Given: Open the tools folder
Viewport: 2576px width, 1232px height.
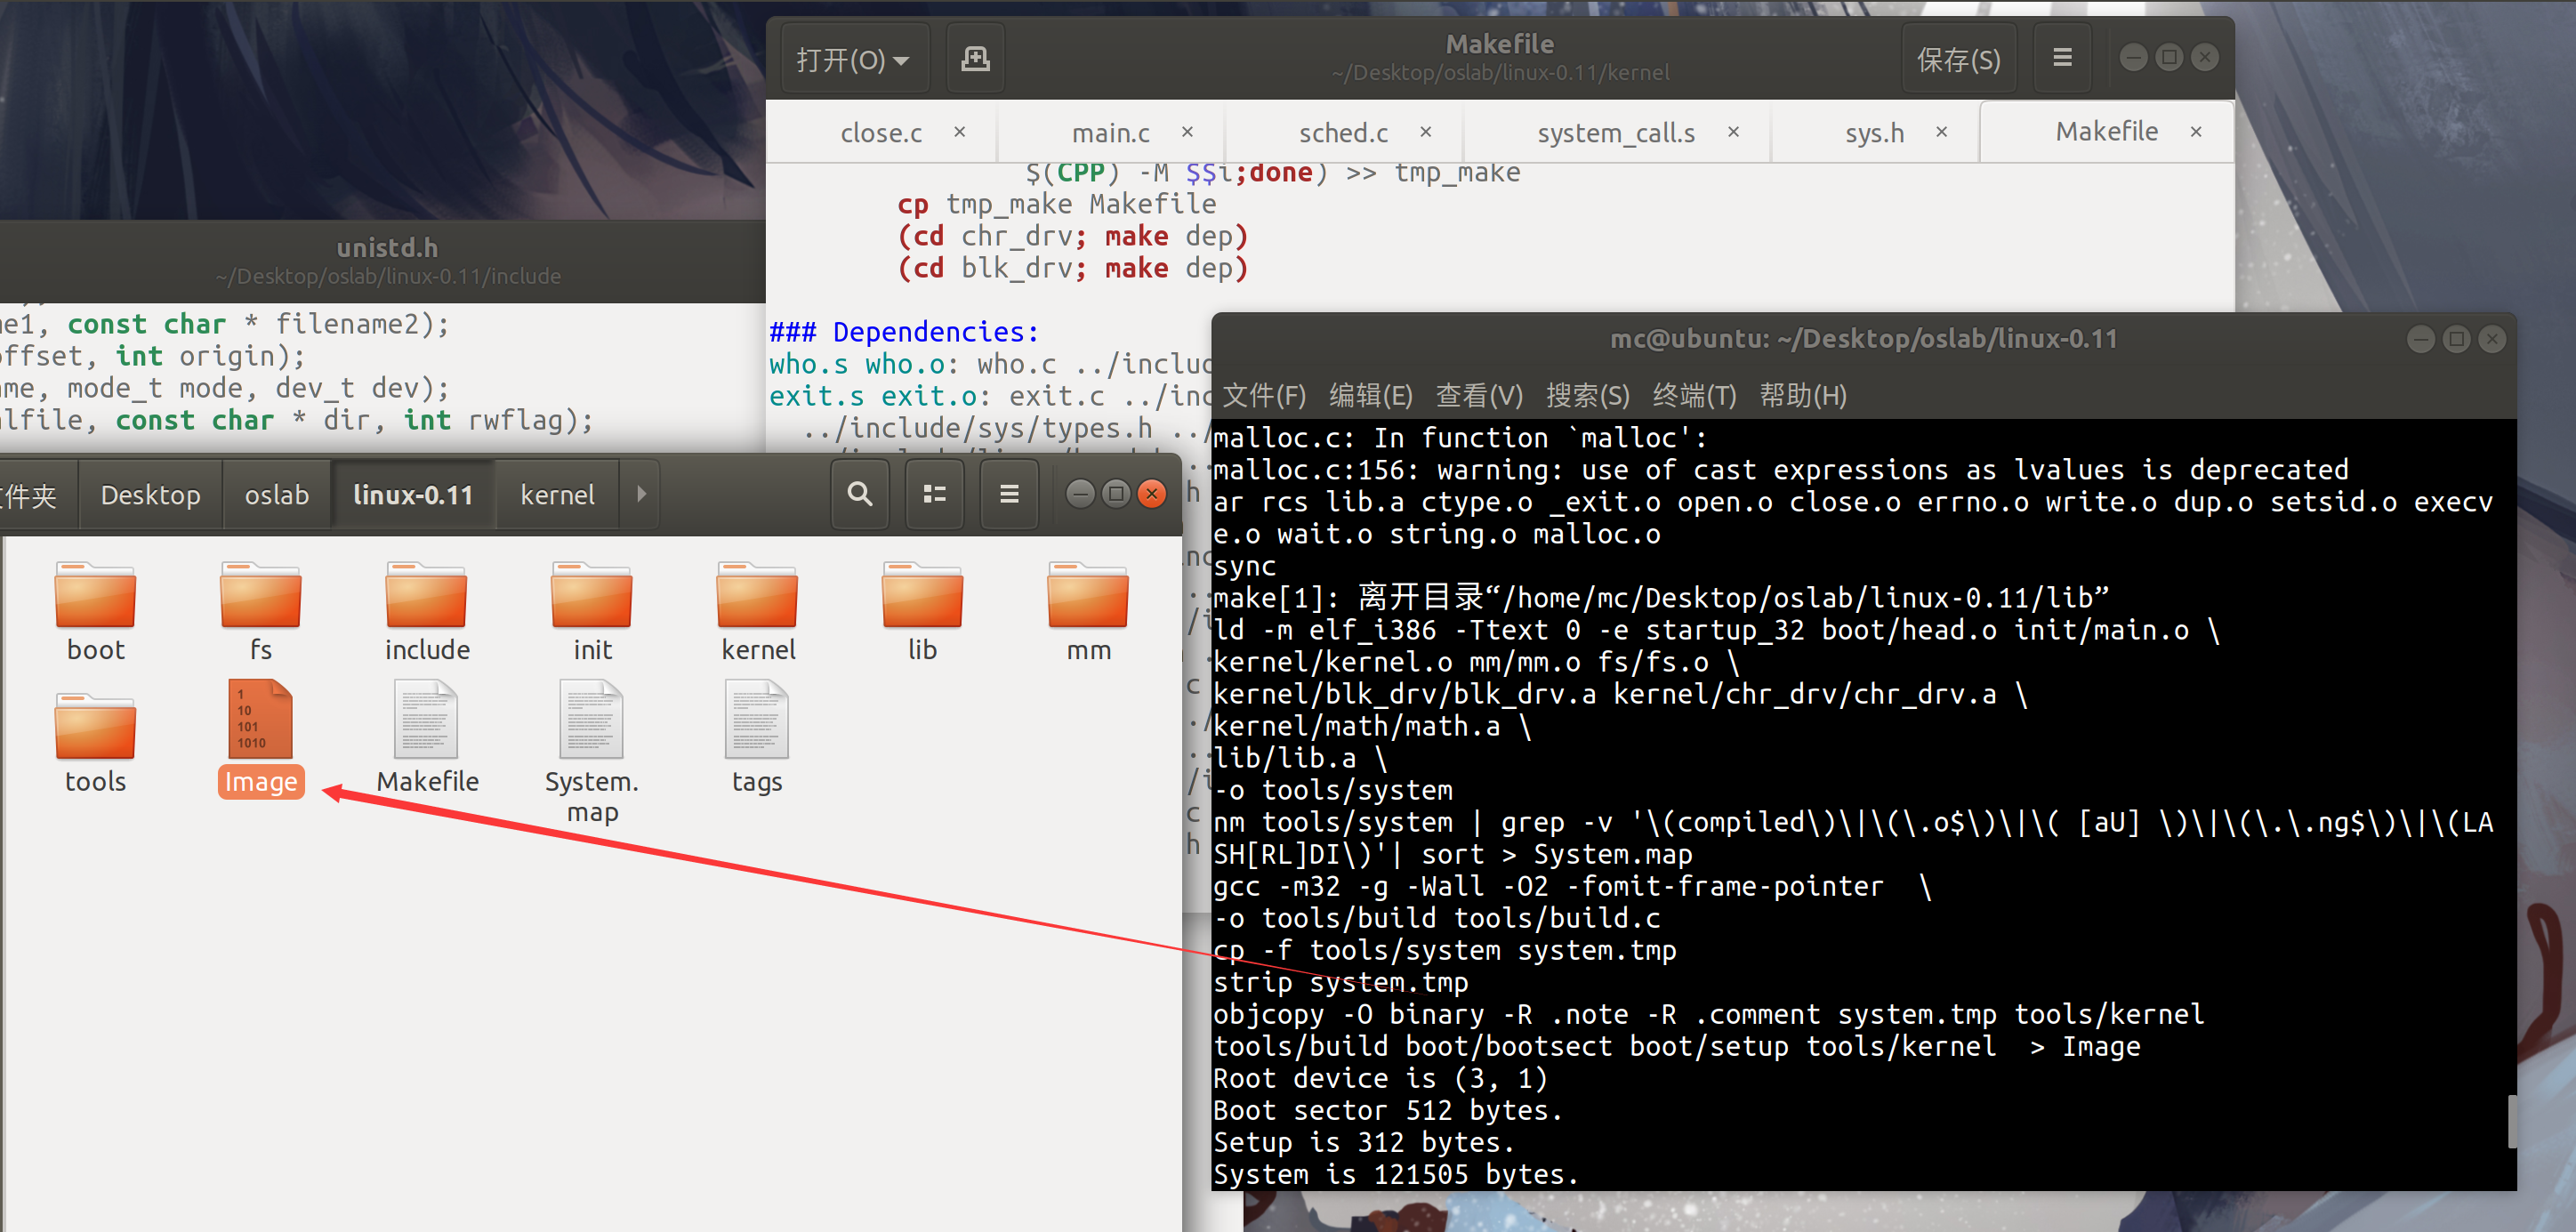Looking at the screenshot, I should pos(95,728).
